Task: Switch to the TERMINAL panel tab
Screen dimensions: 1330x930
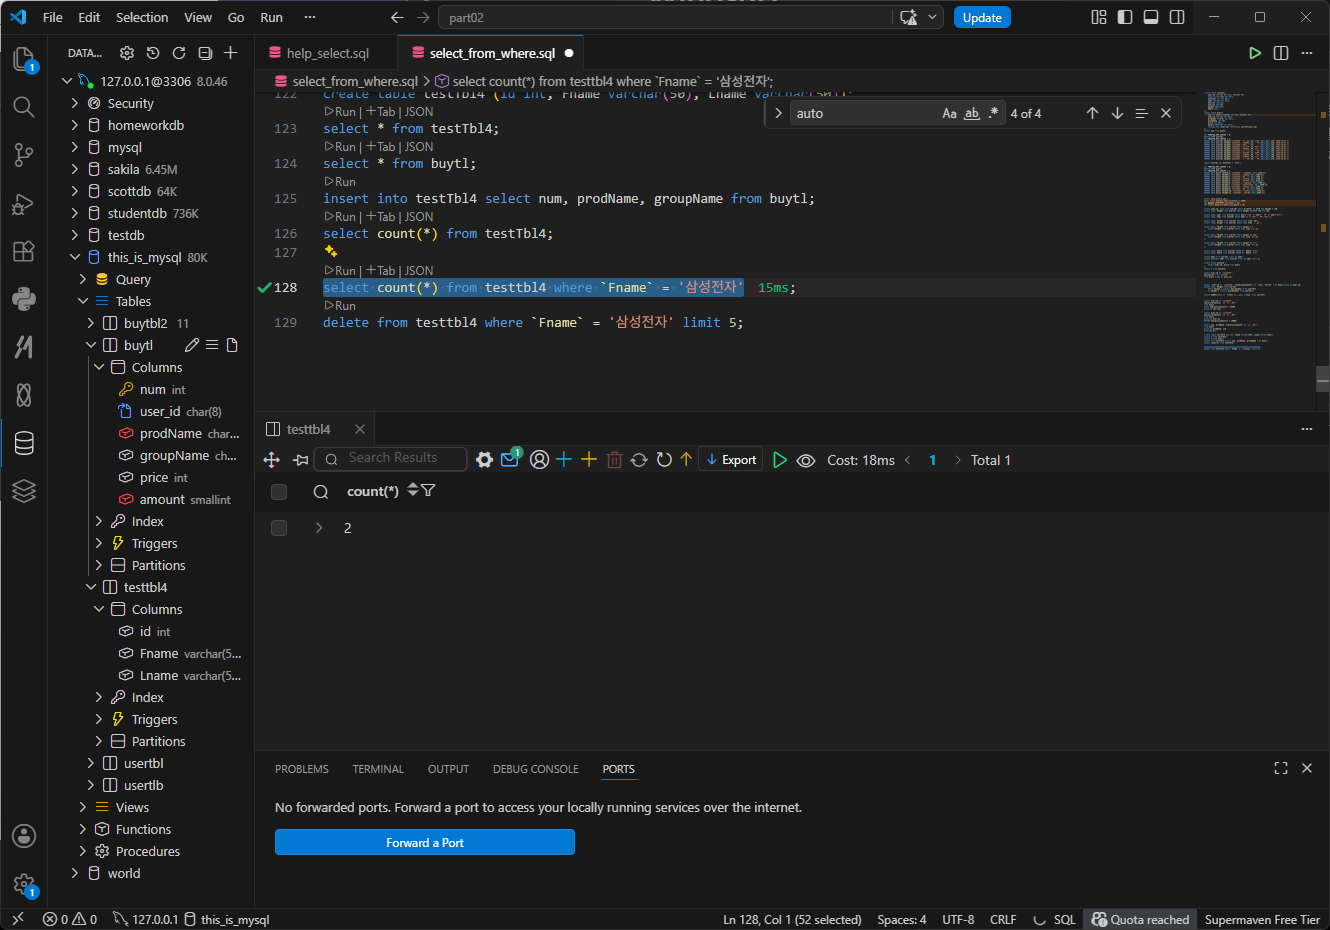Action: click(x=378, y=769)
